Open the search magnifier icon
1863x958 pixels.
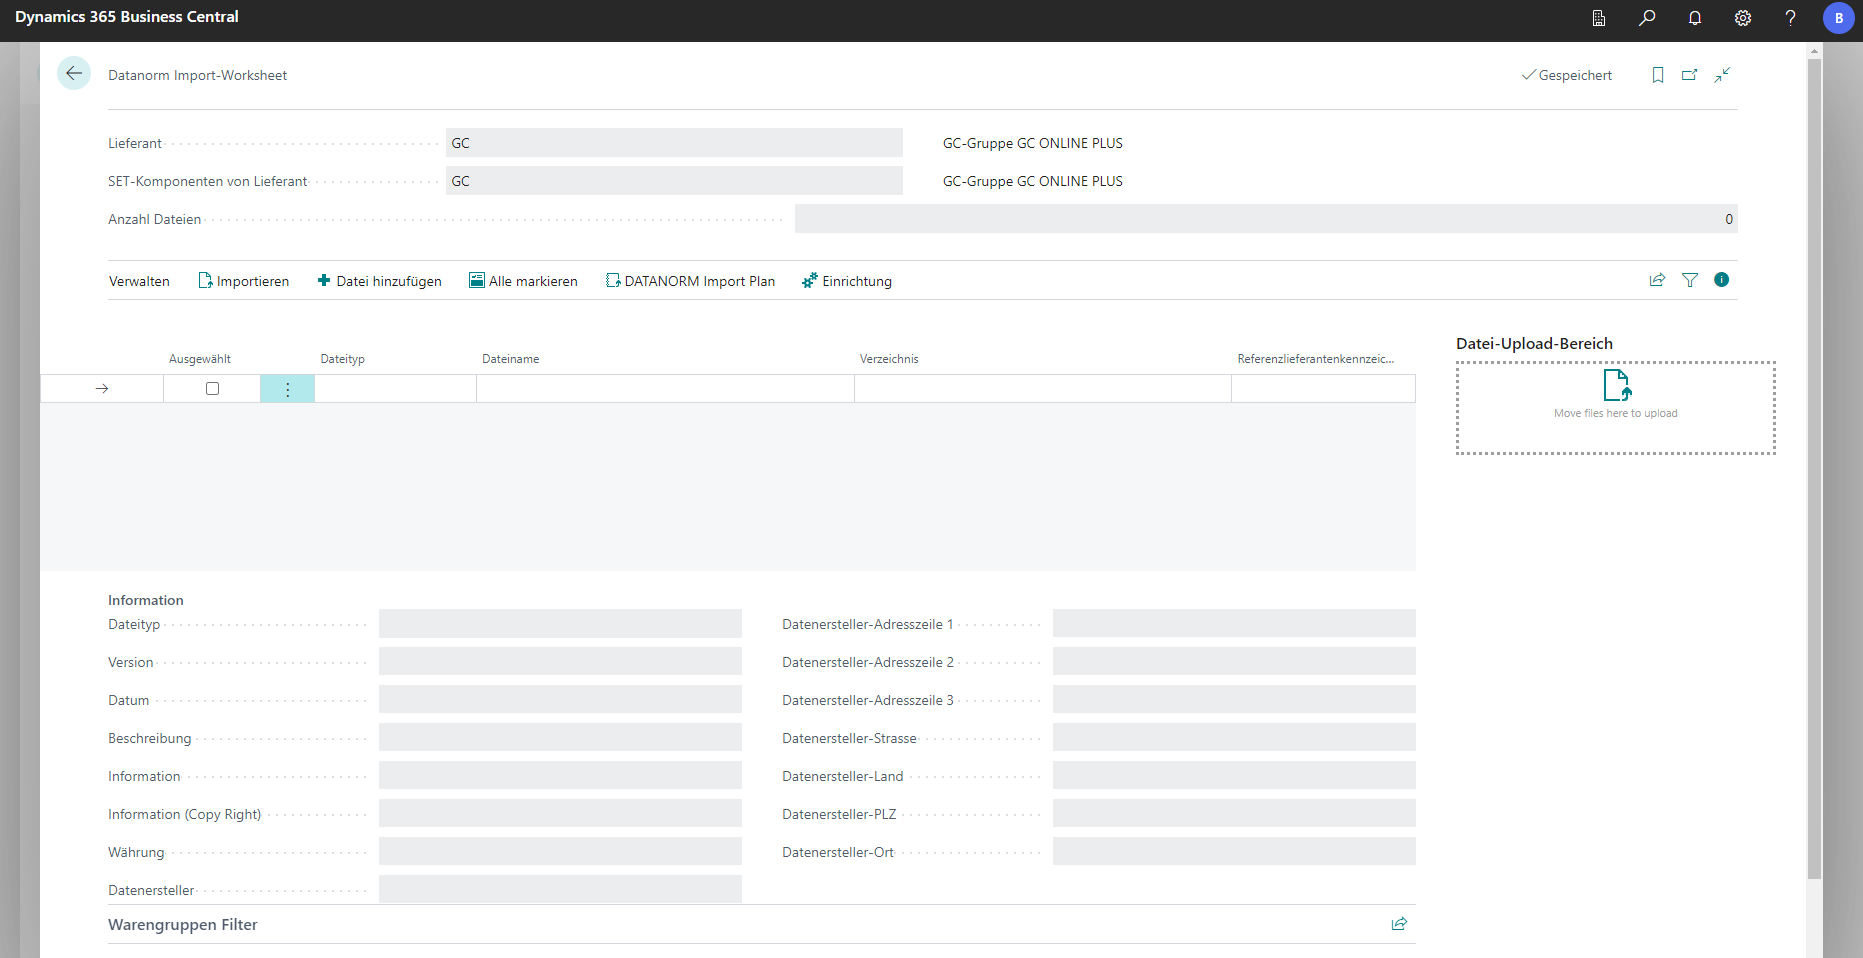[x=1646, y=18]
